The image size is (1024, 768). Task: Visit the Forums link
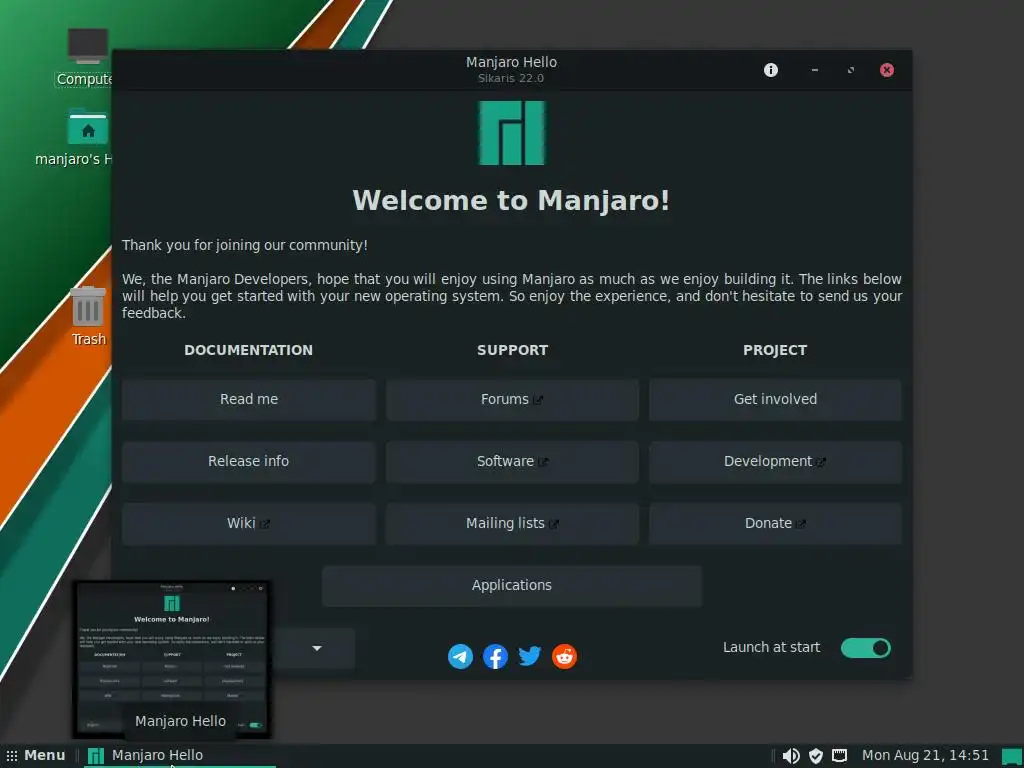(512, 399)
